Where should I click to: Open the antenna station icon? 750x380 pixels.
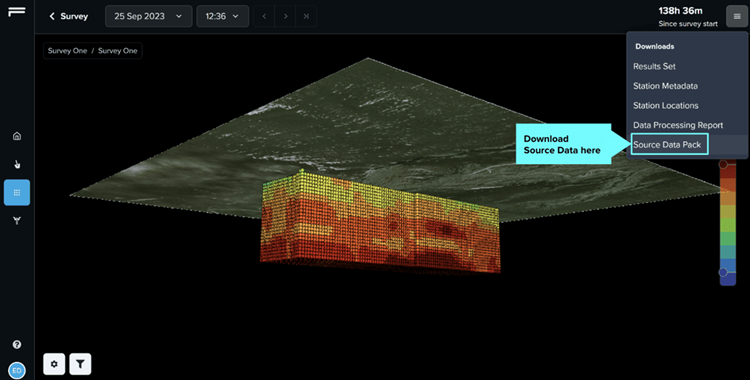17,221
